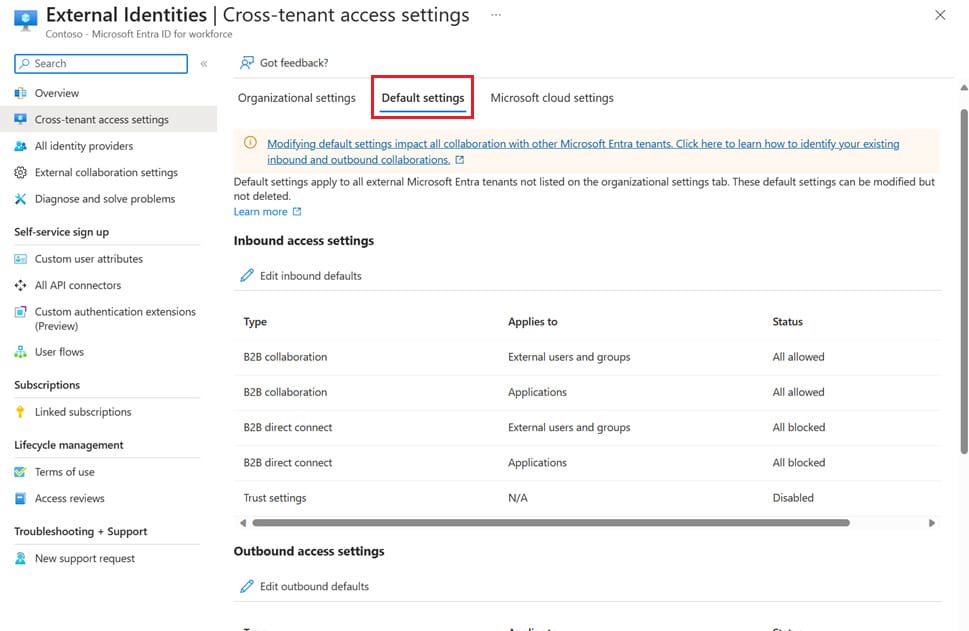Click the Got feedback? button

point(284,62)
